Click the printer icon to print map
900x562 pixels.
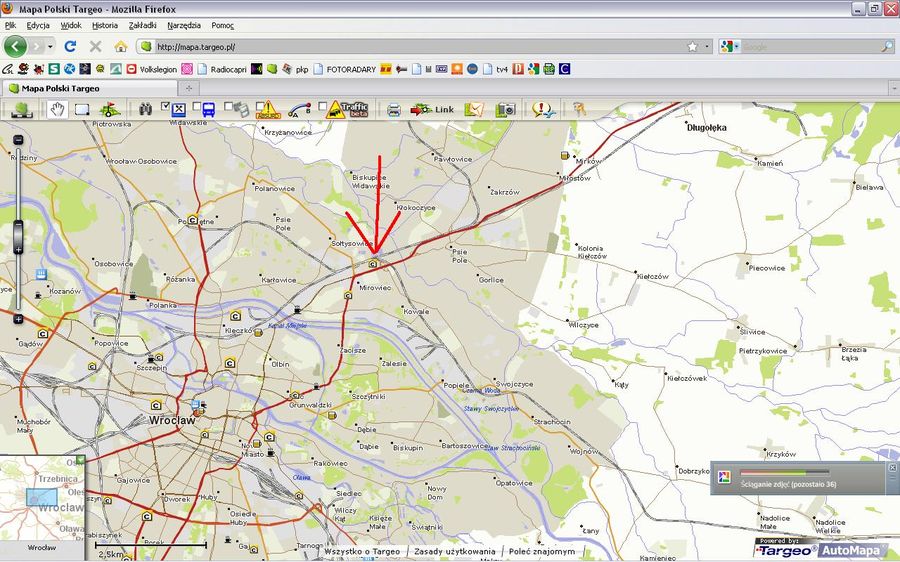(394, 110)
